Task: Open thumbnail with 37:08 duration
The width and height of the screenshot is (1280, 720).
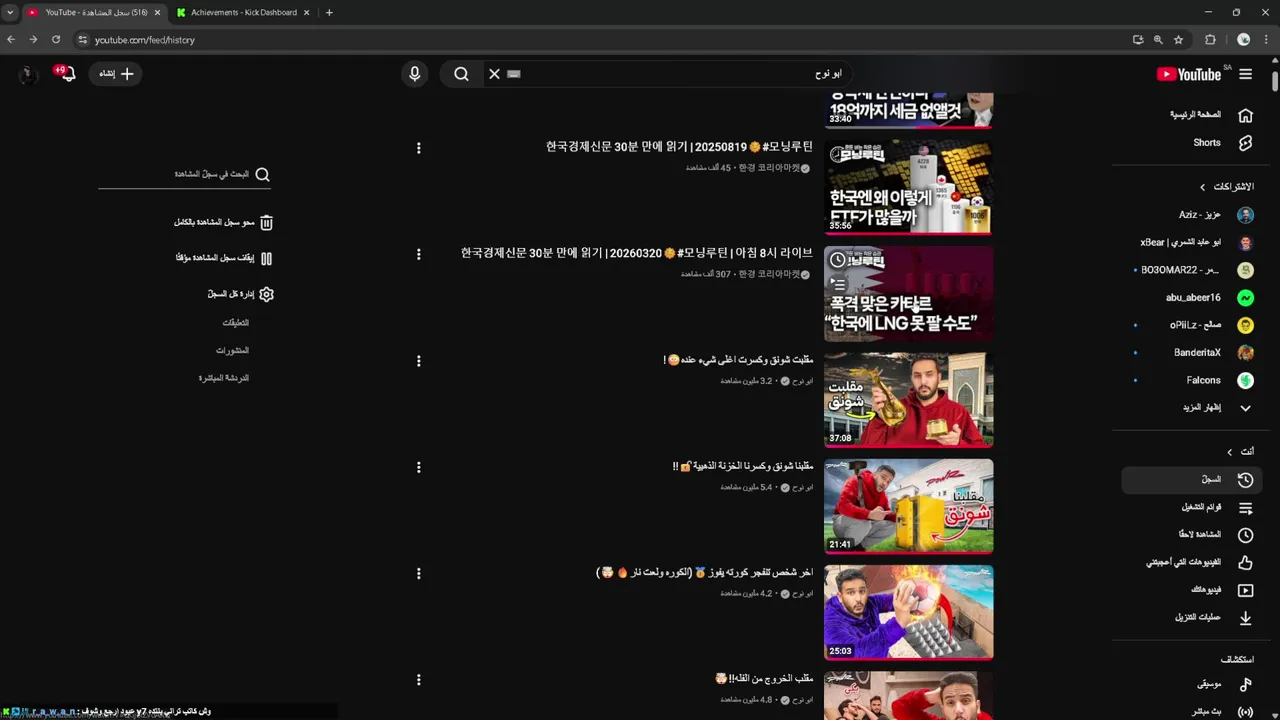Action: point(909,400)
